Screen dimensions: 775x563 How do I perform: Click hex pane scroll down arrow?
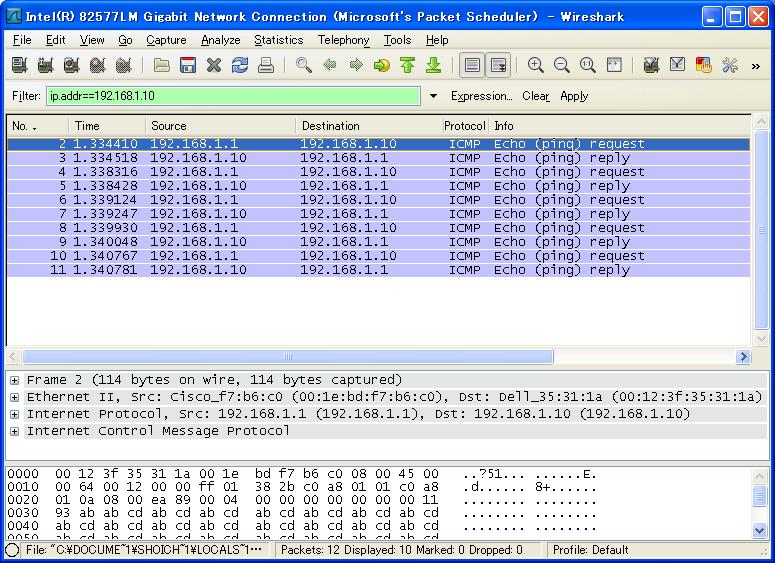point(760,531)
